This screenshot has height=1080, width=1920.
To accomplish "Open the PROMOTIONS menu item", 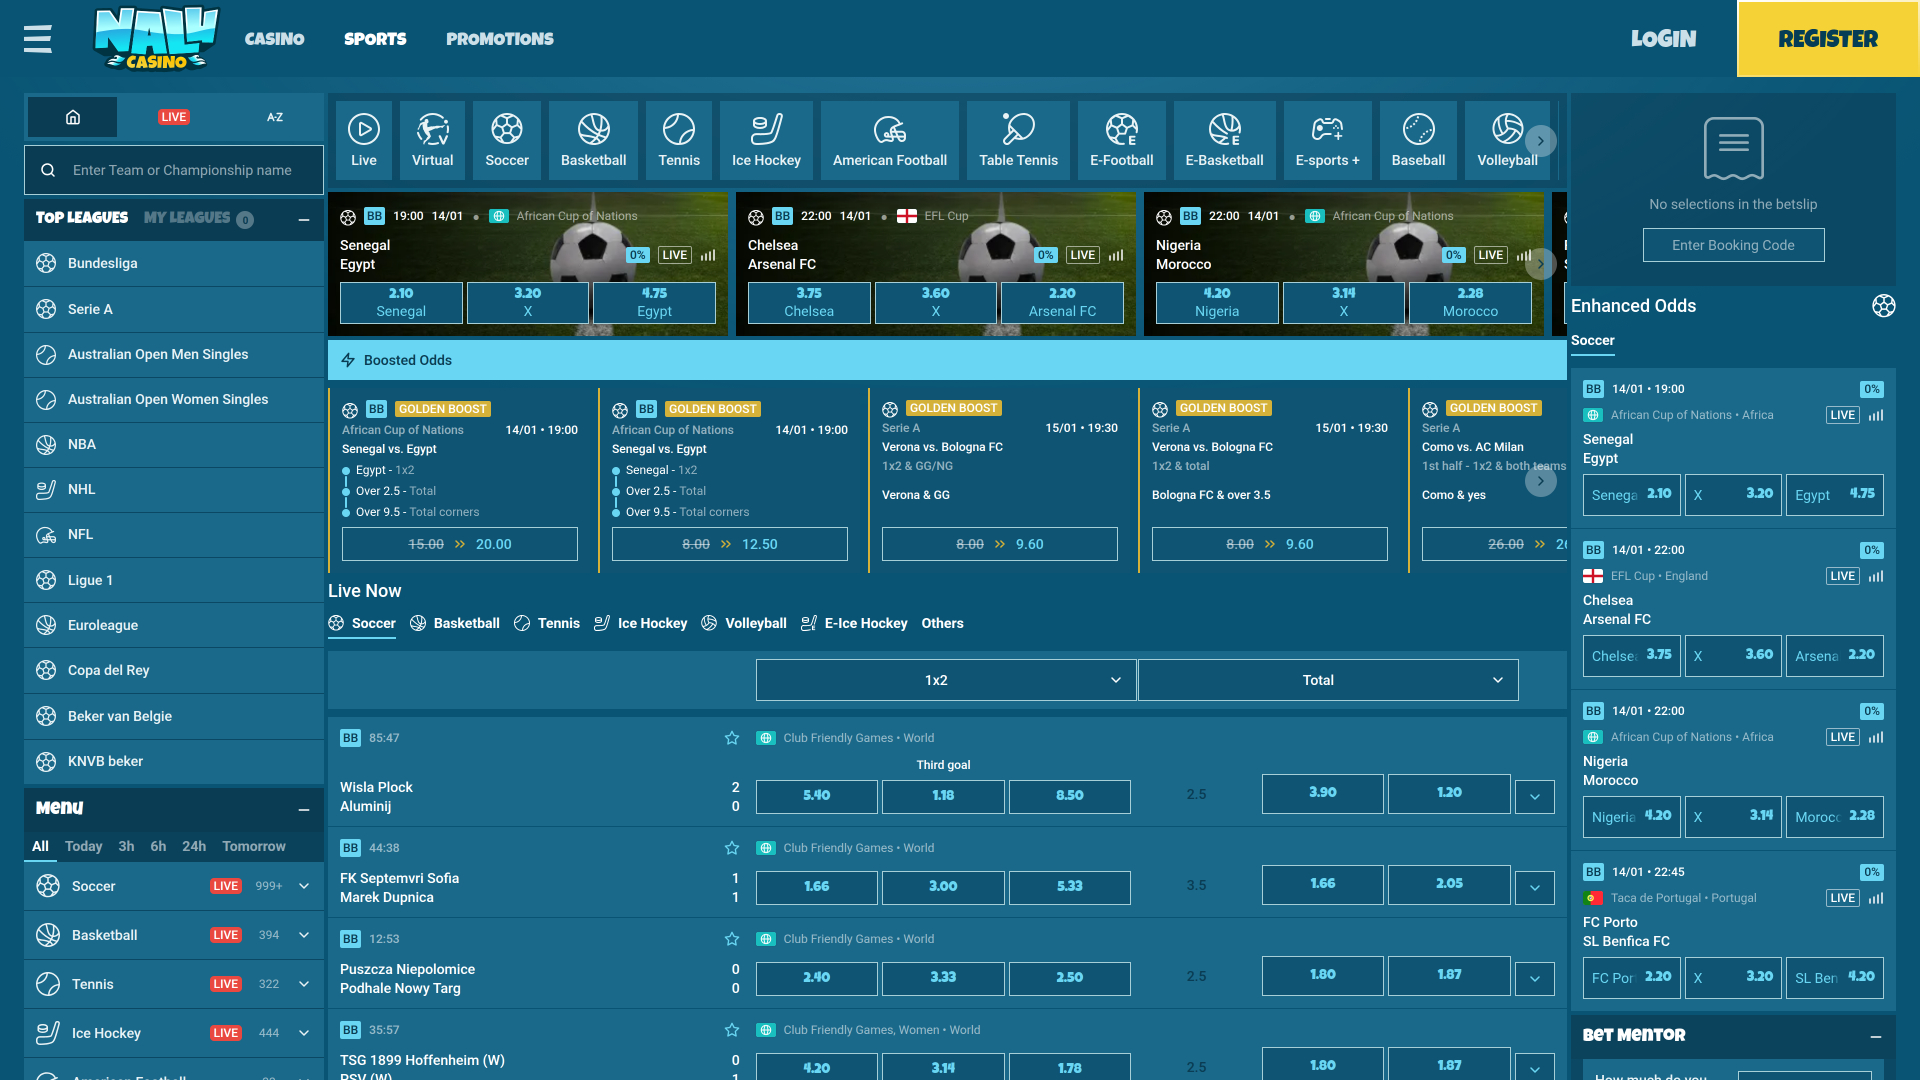I will [499, 39].
